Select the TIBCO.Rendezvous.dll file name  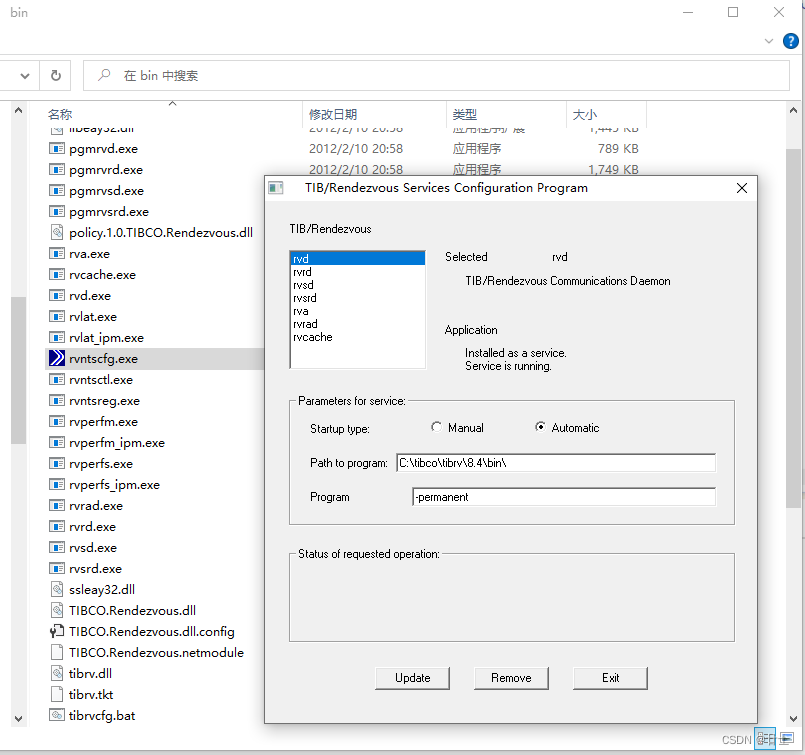coord(132,610)
